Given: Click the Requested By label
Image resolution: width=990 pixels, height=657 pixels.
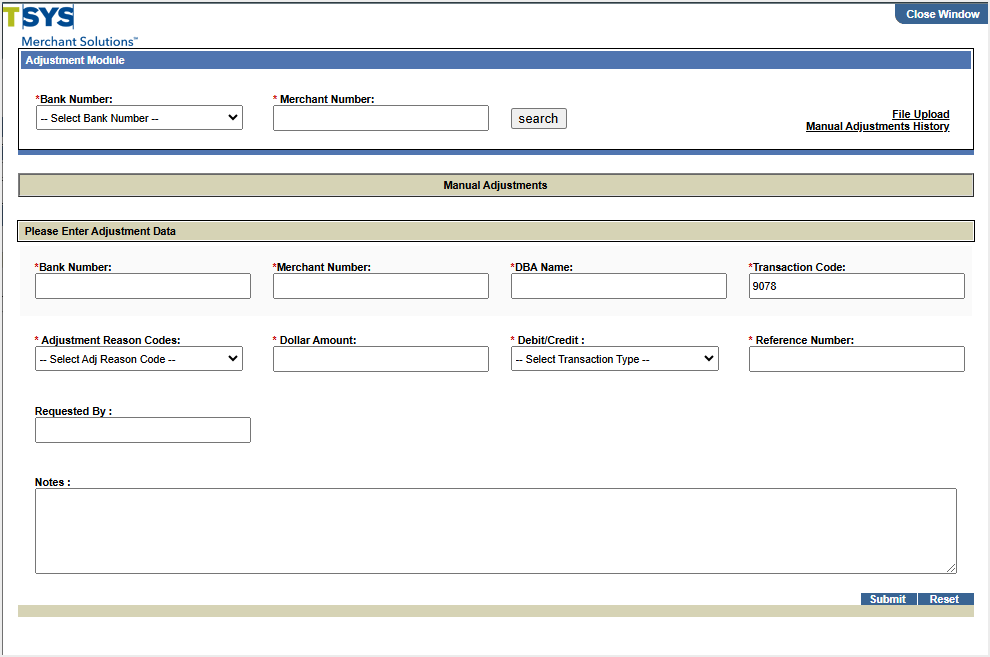Looking at the screenshot, I should click(x=73, y=411).
